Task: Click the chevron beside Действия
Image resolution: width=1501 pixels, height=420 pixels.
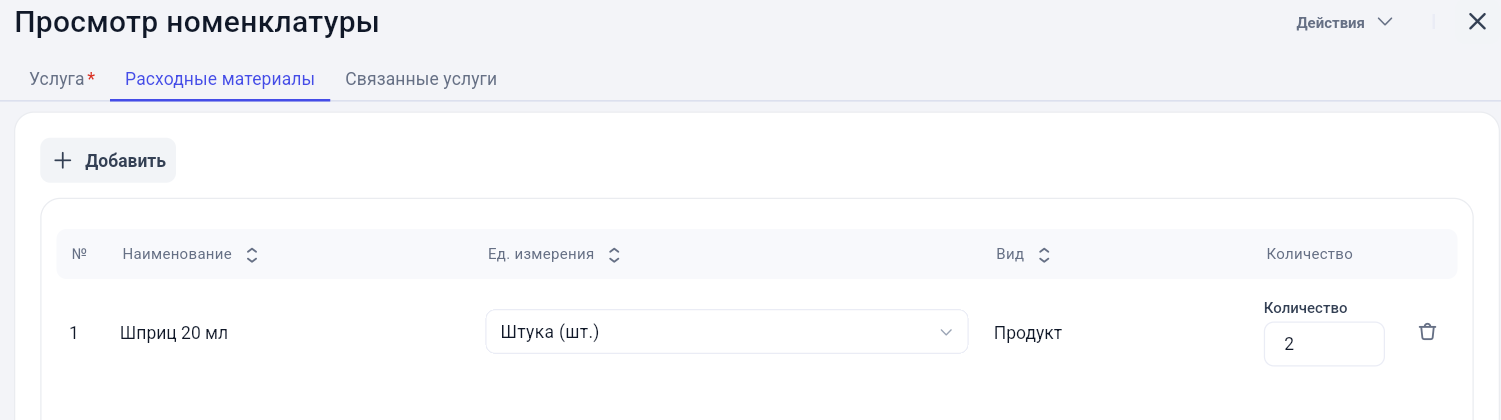Action: pos(1385,22)
